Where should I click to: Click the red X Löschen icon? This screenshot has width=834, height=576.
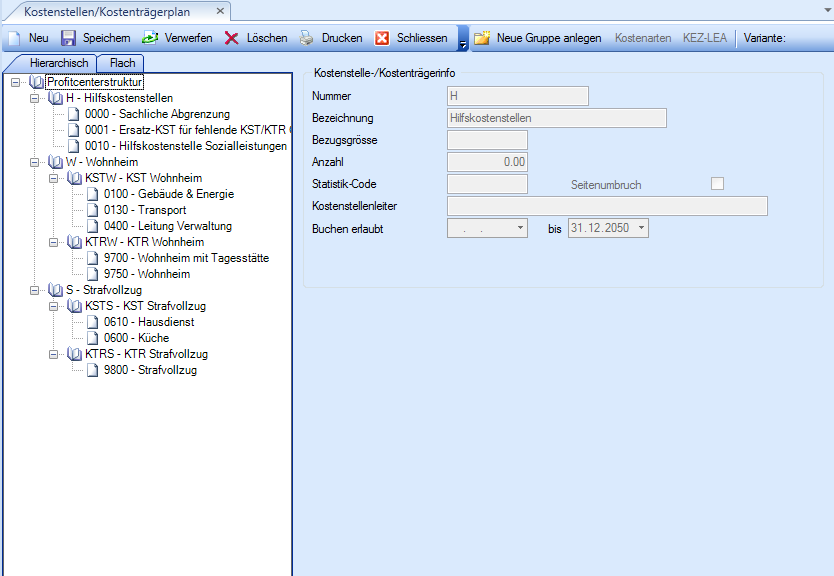pyautogui.click(x=231, y=38)
